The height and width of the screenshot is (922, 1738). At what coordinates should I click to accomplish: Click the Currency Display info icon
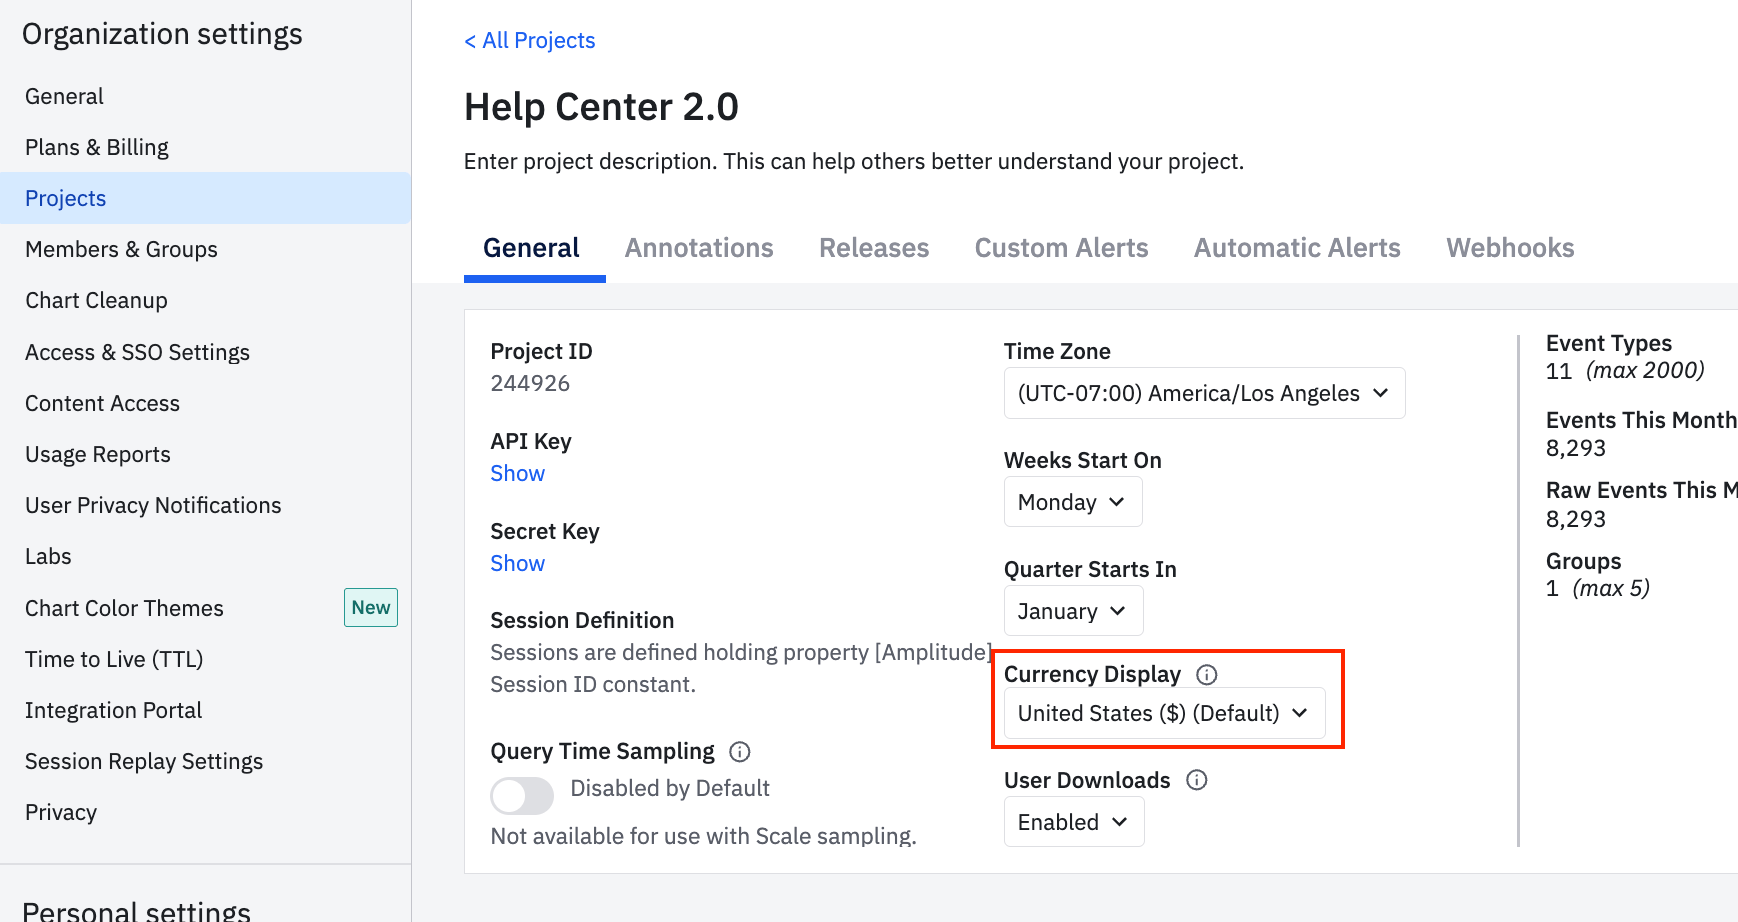point(1207,675)
